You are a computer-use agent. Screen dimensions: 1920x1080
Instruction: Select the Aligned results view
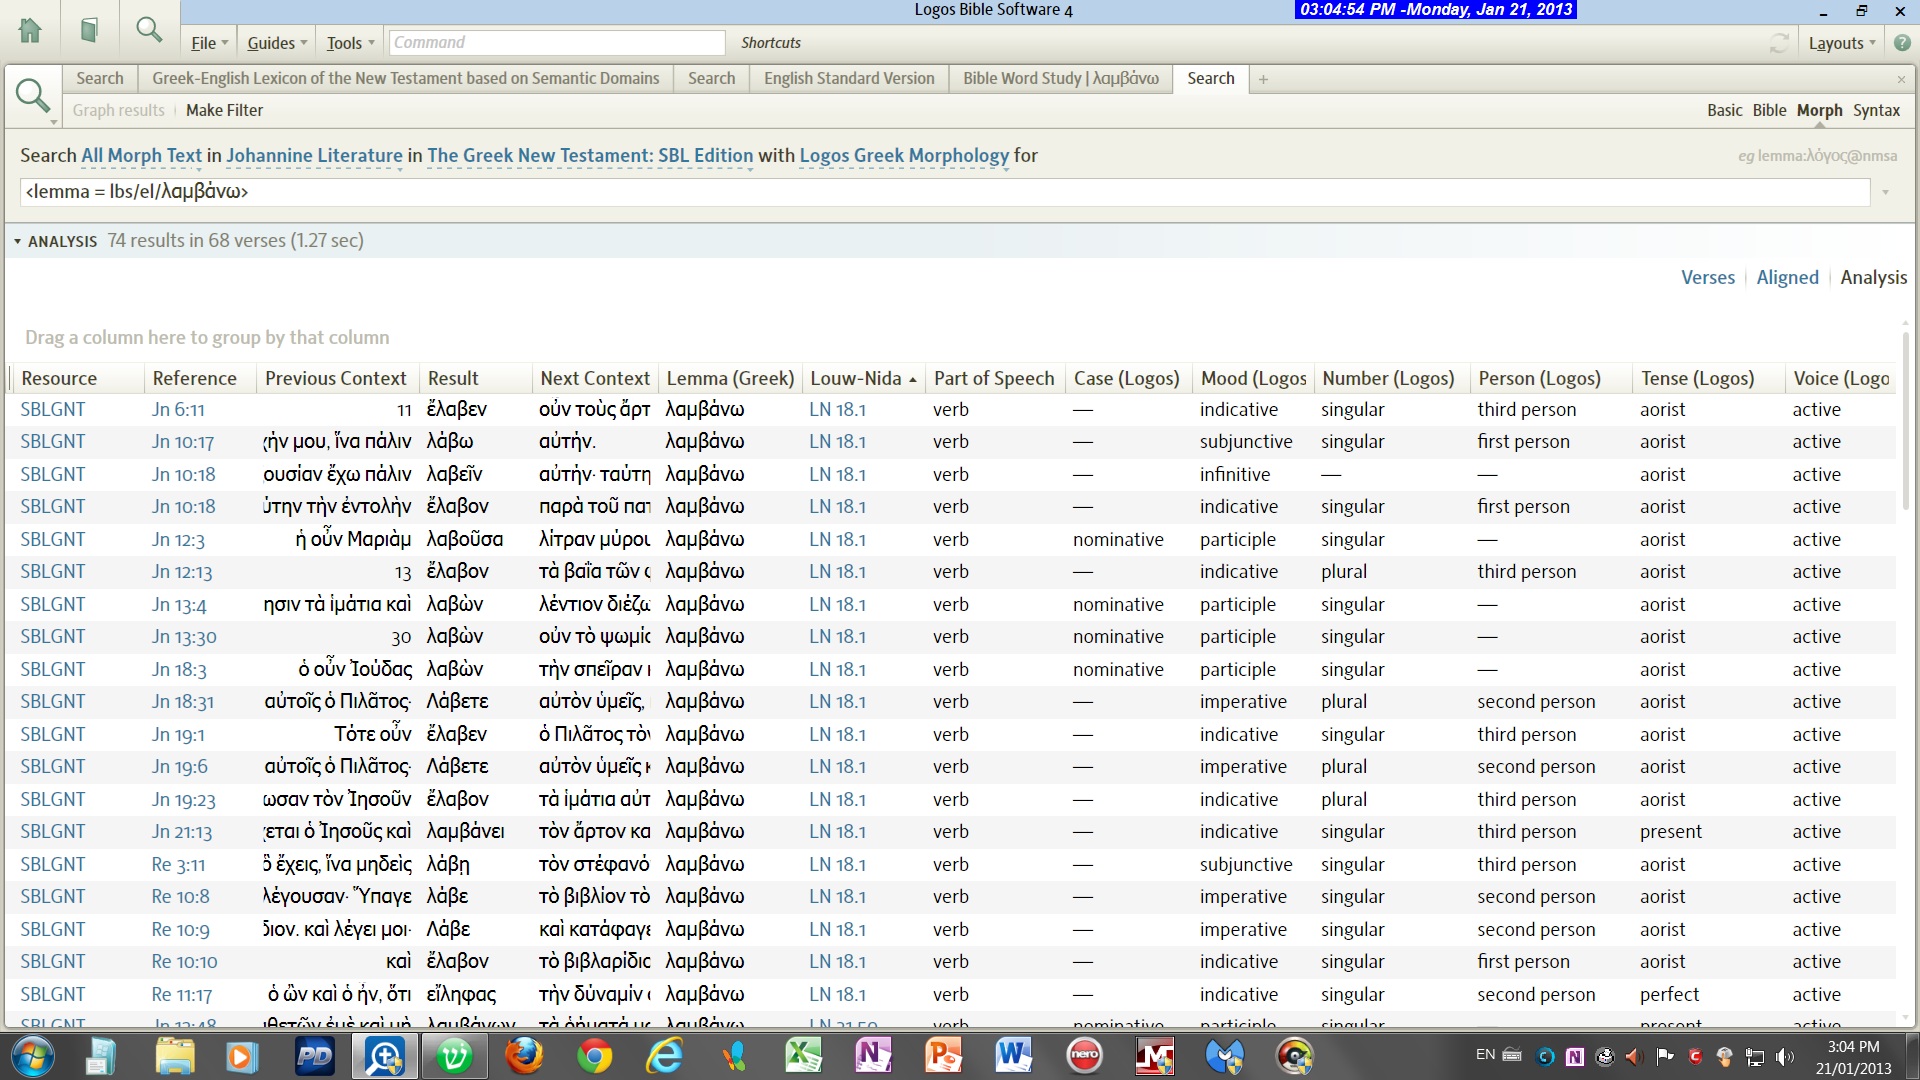tap(1787, 277)
